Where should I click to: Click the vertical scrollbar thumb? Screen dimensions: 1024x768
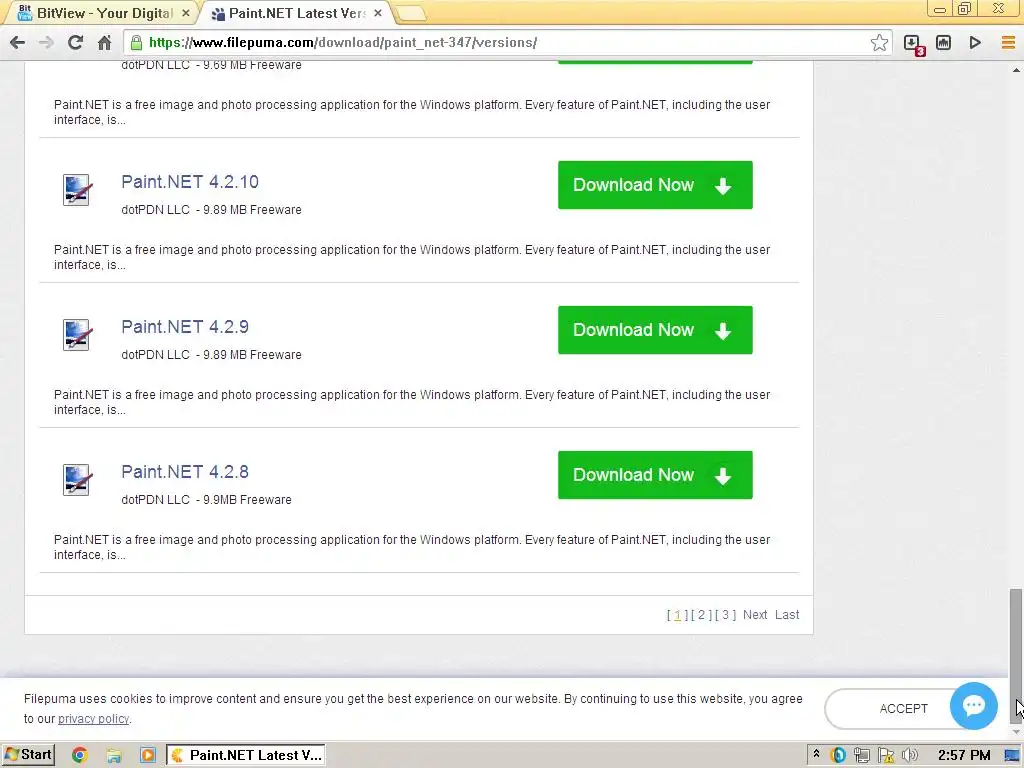pos(1015,655)
